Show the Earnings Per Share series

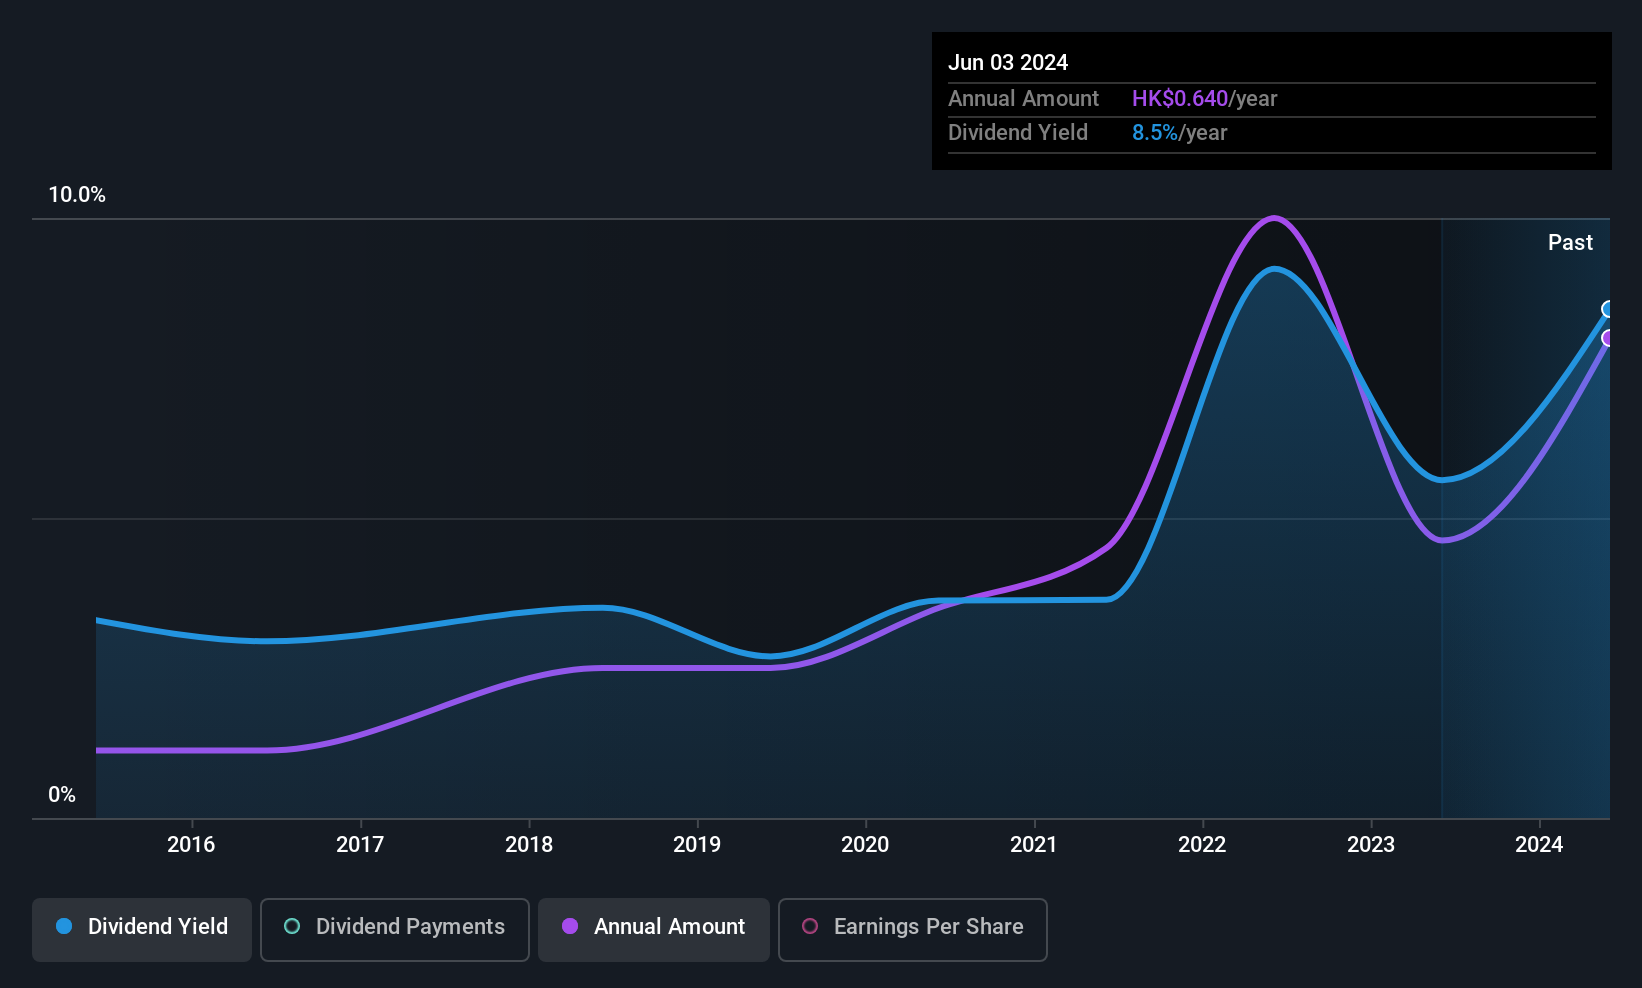pos(913,929)
